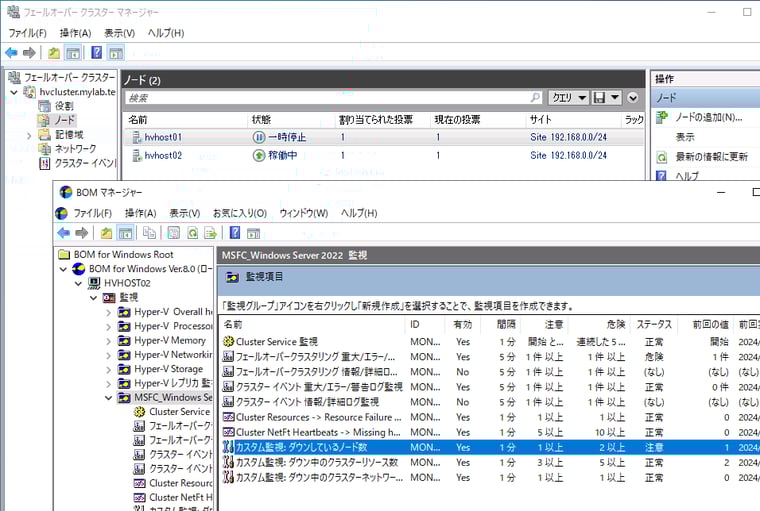Click the round expand chevron next to search bar
The height and width of the screenshot is (511, 760).
pos(633,98)
